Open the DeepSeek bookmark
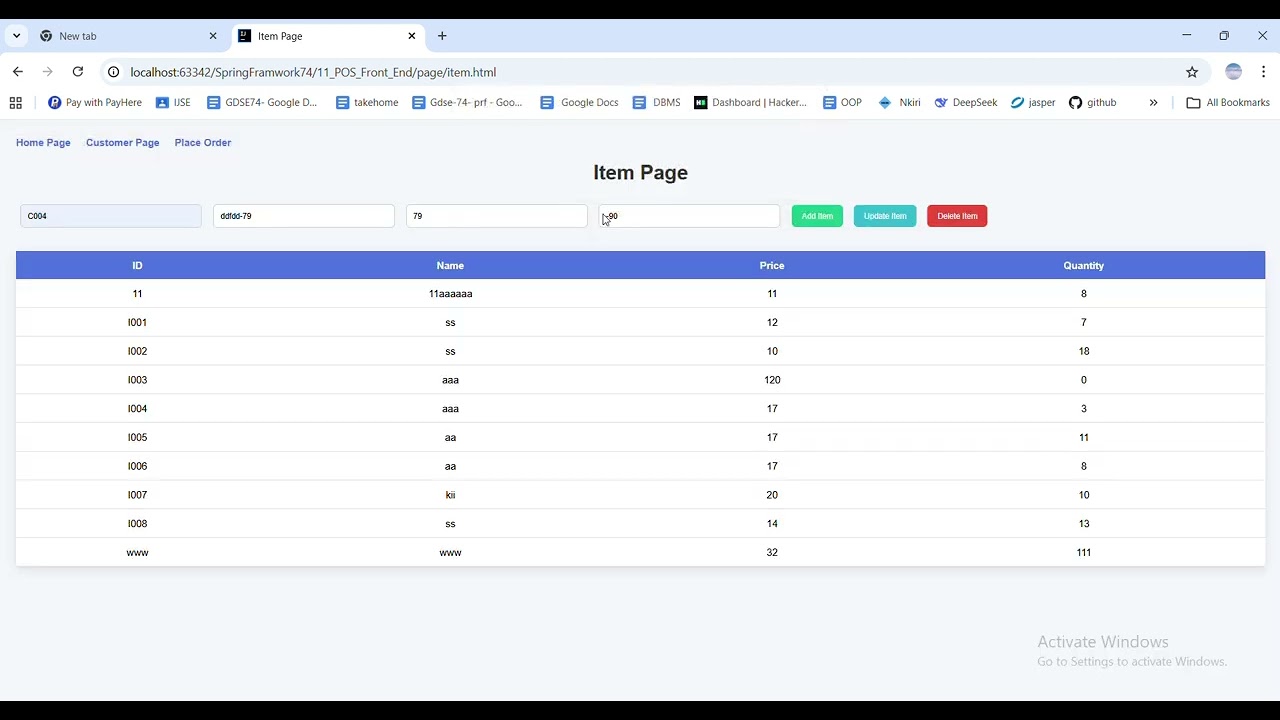 coord(965,103)
